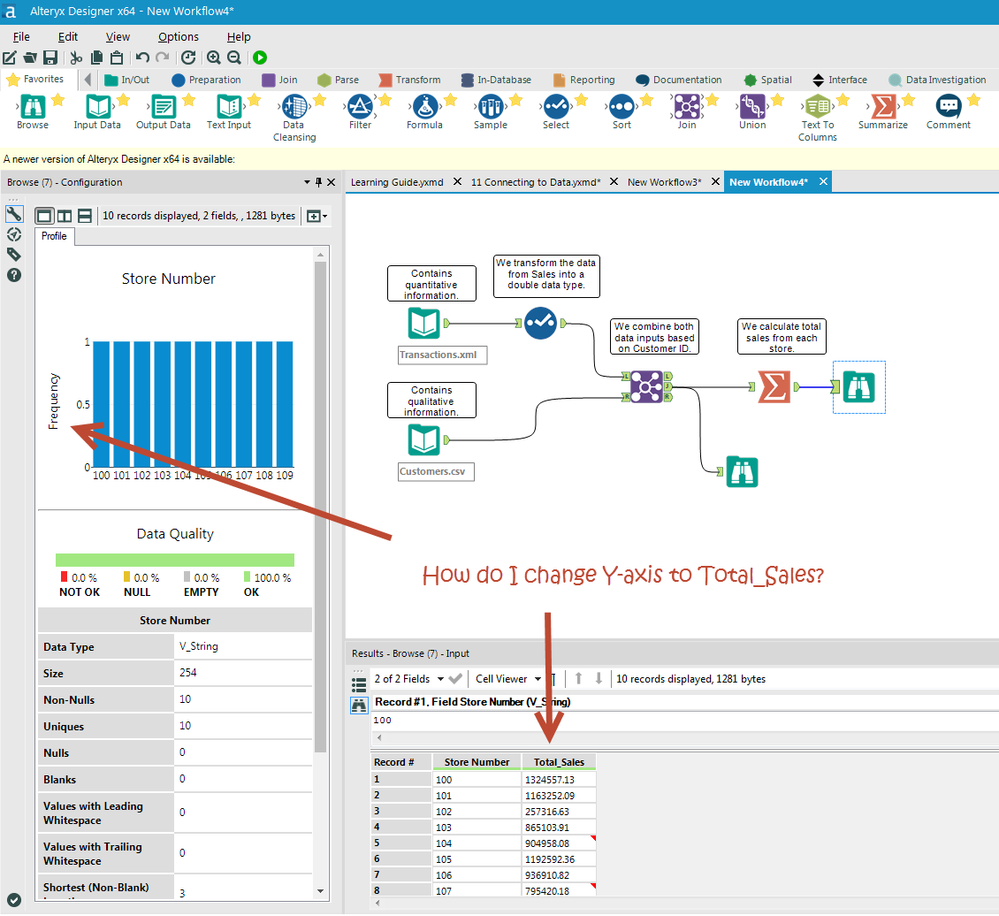Click the Browse tool in Favorites palette
999x916 pixels.
32,107
